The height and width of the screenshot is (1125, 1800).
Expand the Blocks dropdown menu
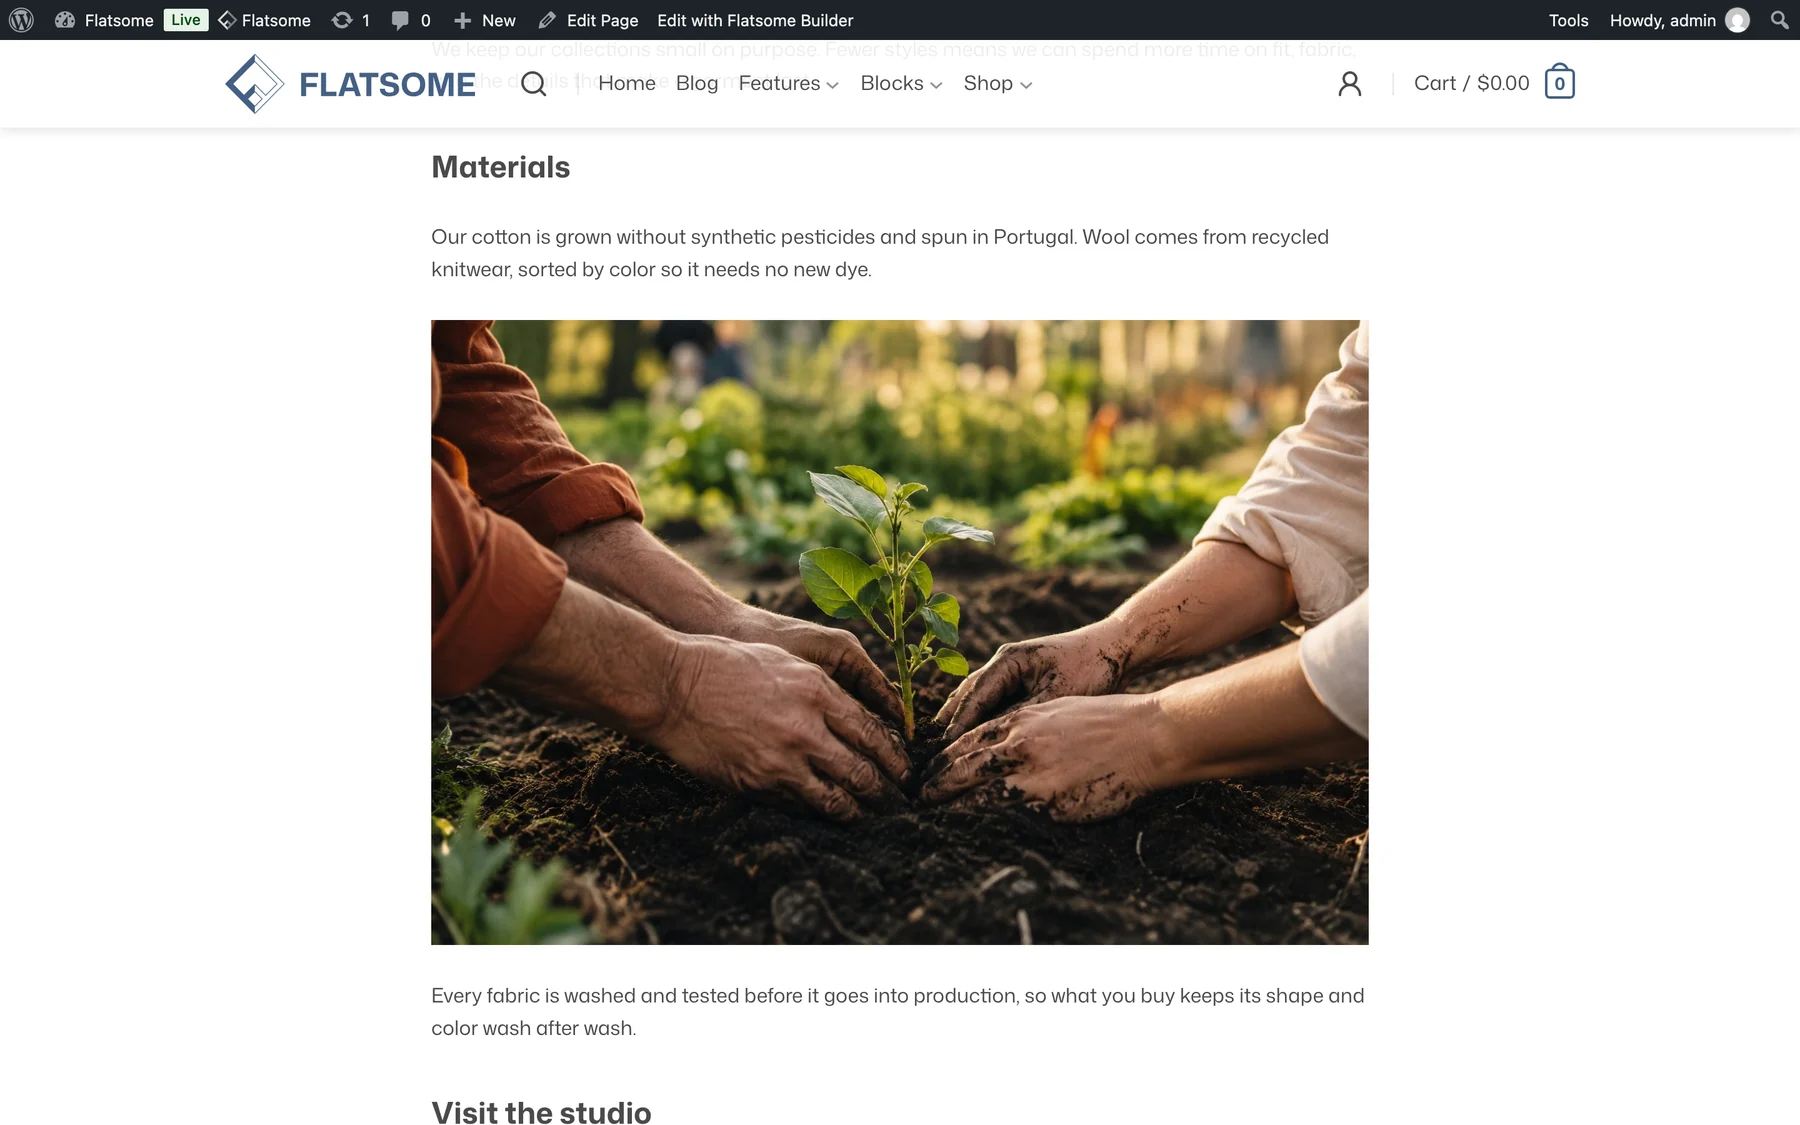point(901,83)
